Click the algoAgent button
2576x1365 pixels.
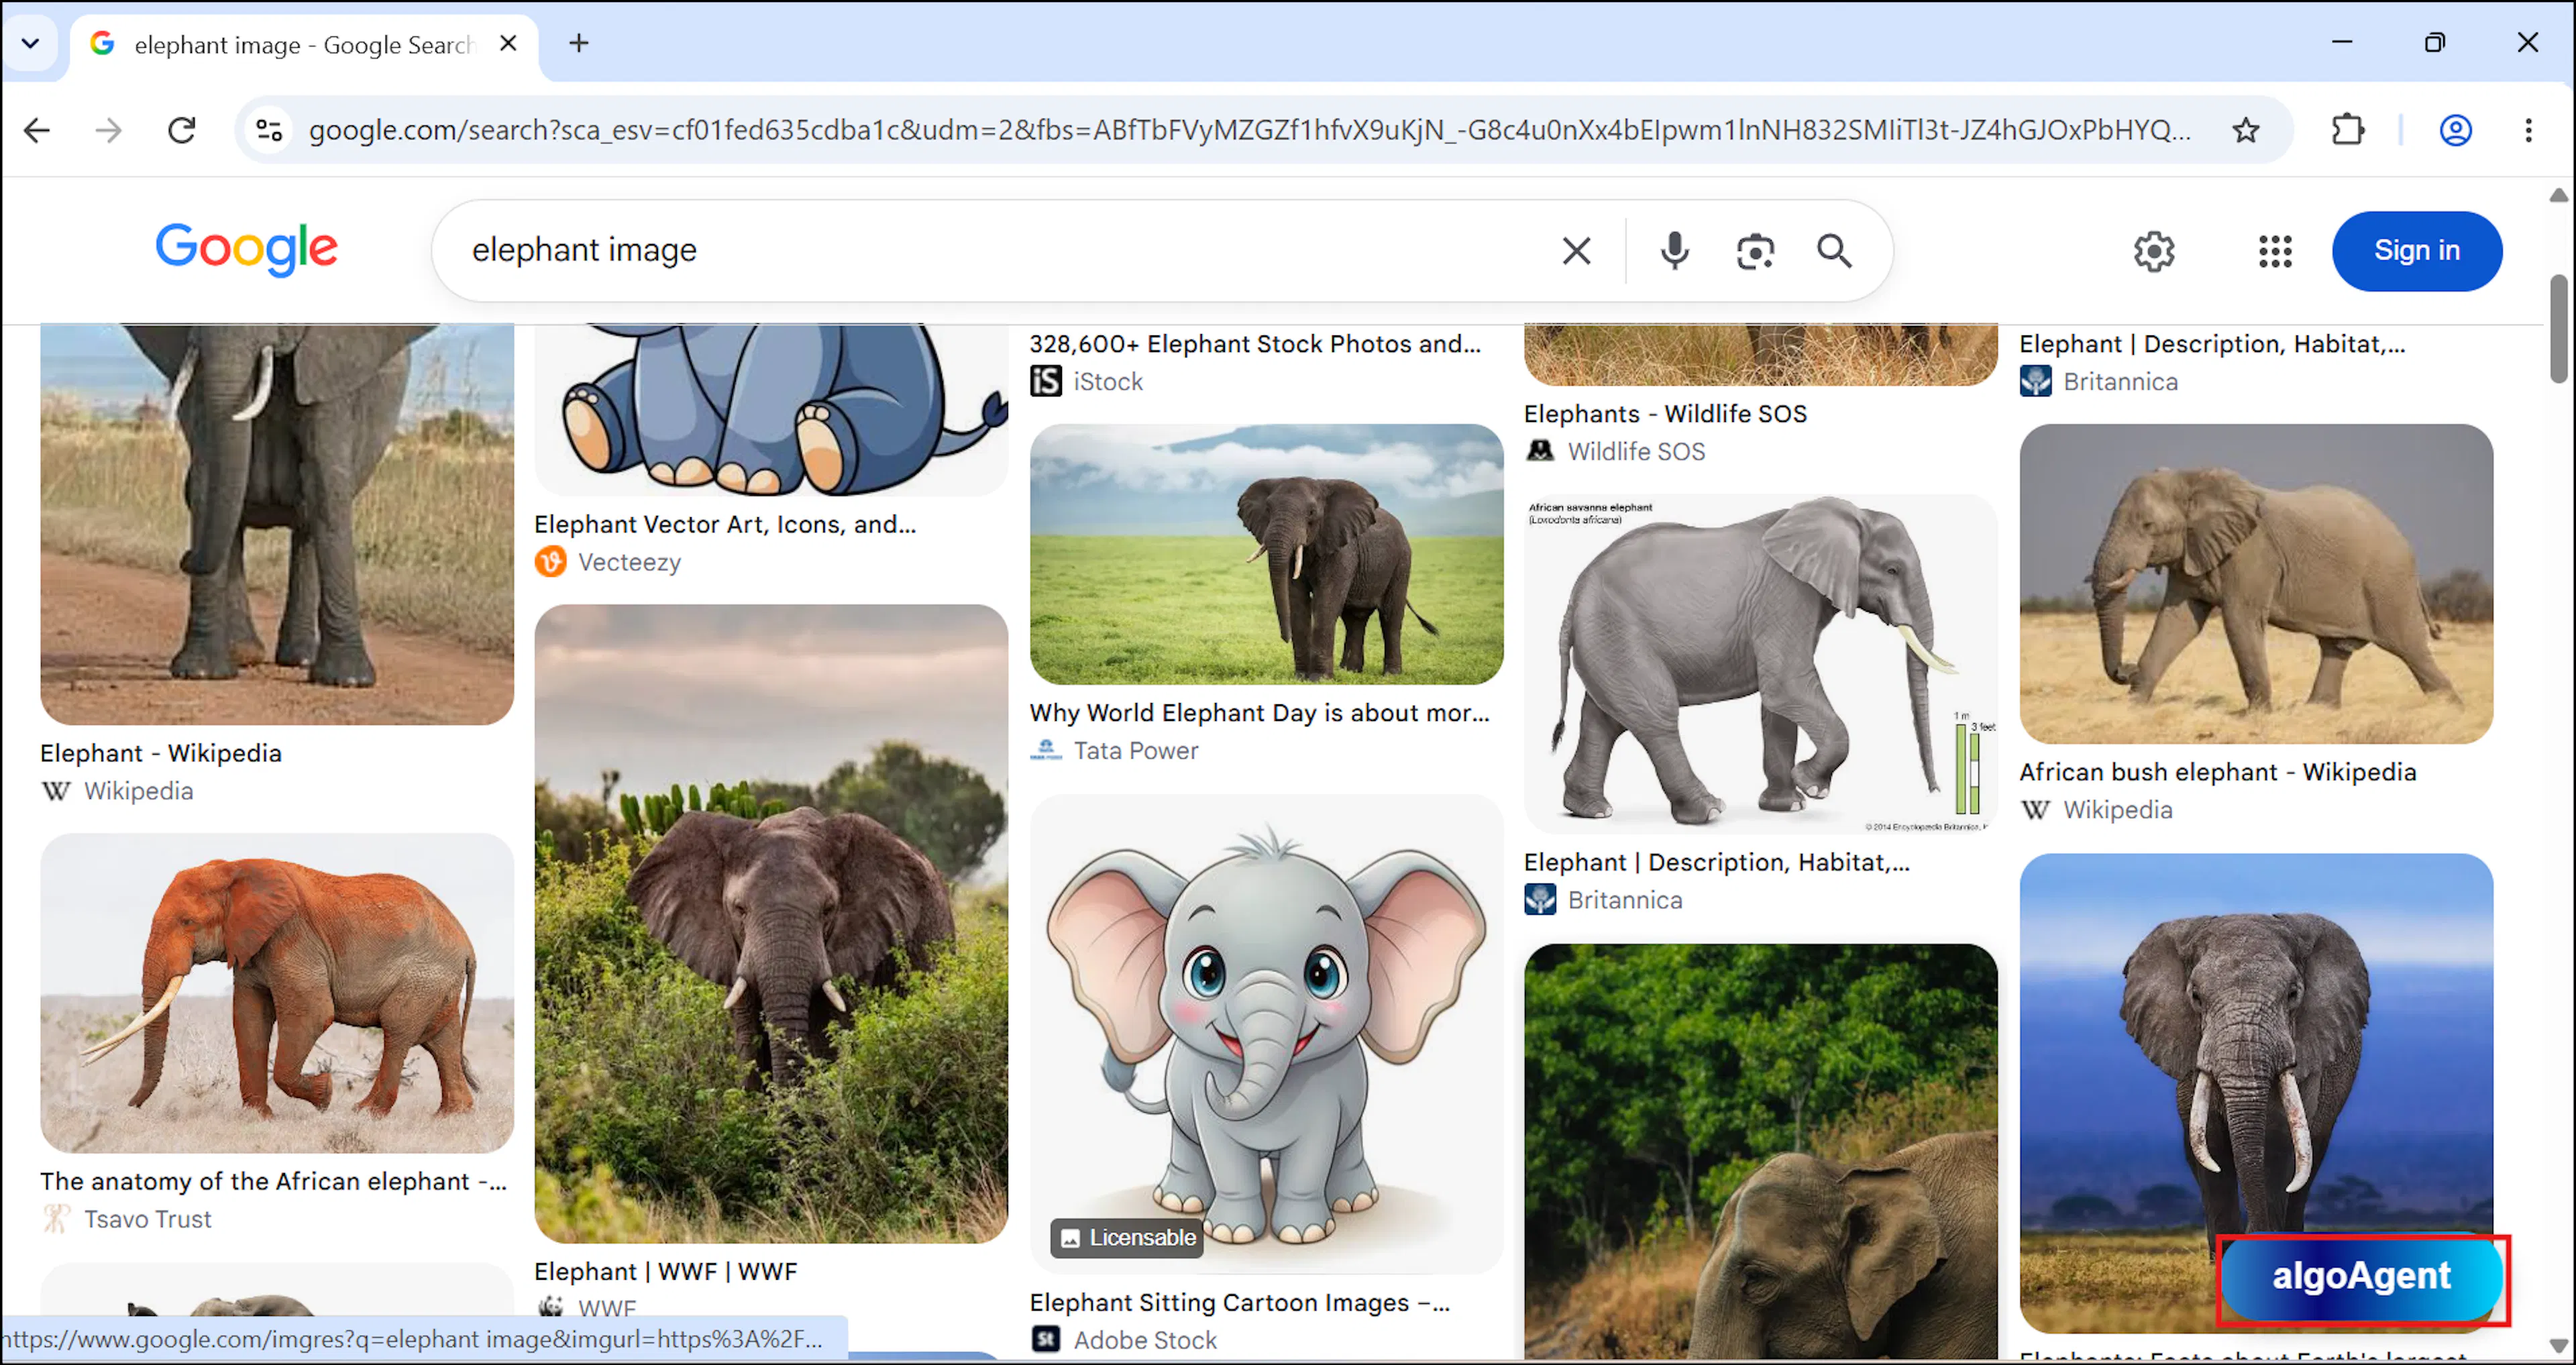[2361, 1276]
